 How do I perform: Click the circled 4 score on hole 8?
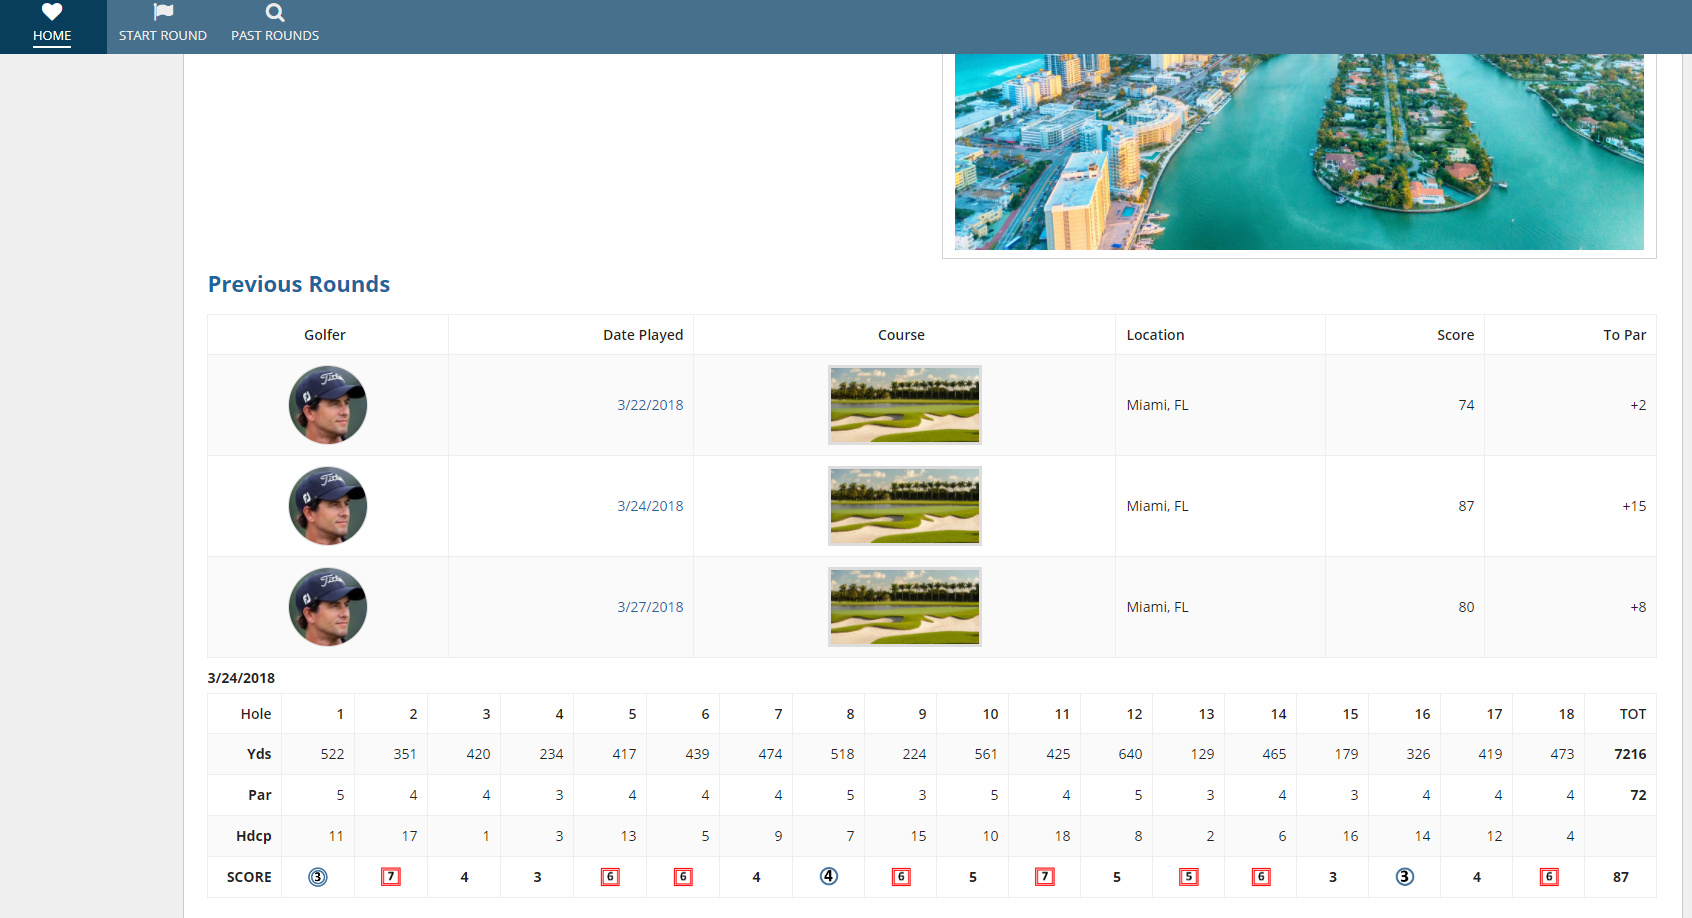[x=828, y=876]
